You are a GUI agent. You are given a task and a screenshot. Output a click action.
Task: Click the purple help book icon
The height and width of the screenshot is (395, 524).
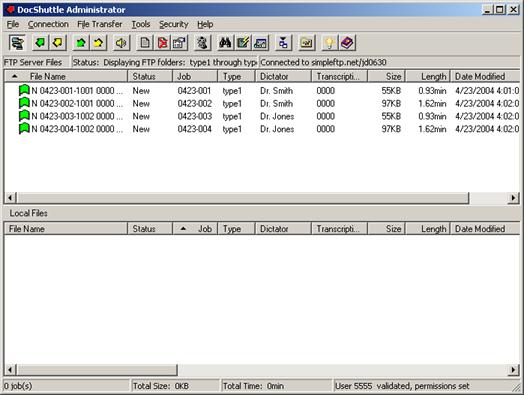click(x=348, y=43)
